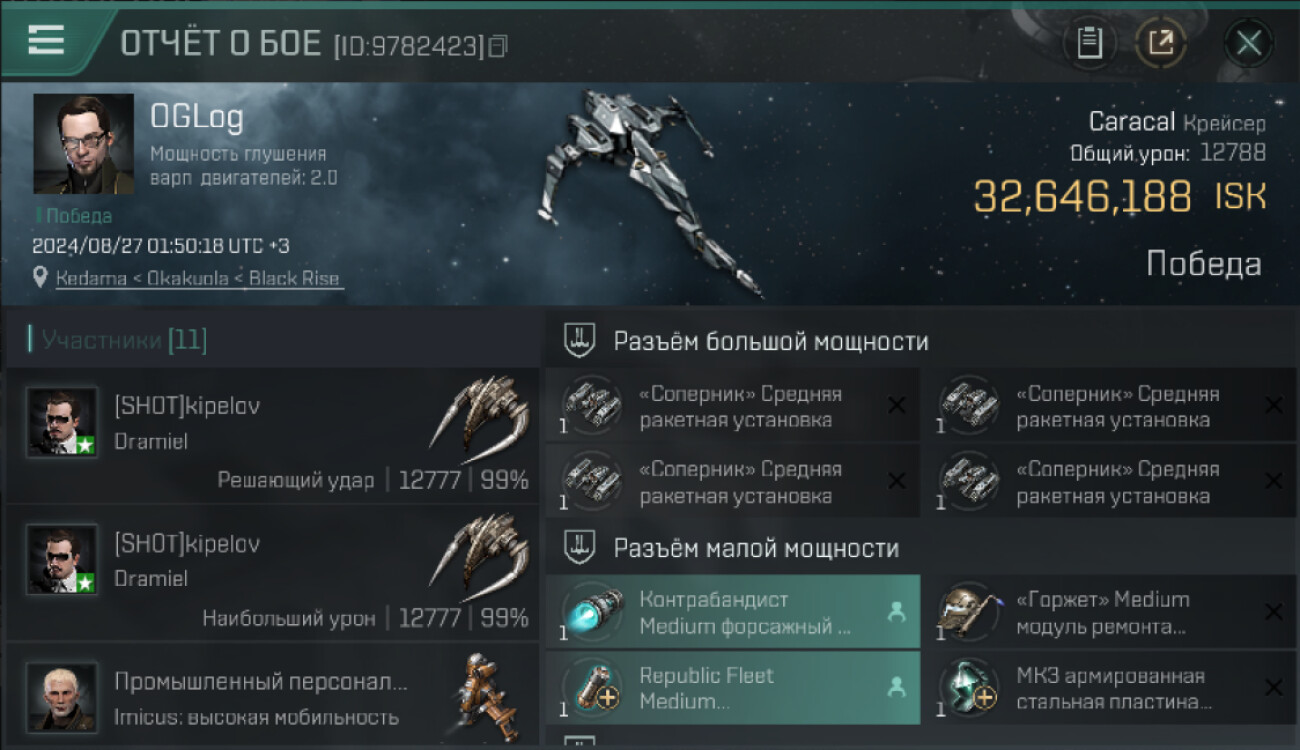
Task: Click X beside the «Горжет» Medium repair module
Action: point(1273,612)
